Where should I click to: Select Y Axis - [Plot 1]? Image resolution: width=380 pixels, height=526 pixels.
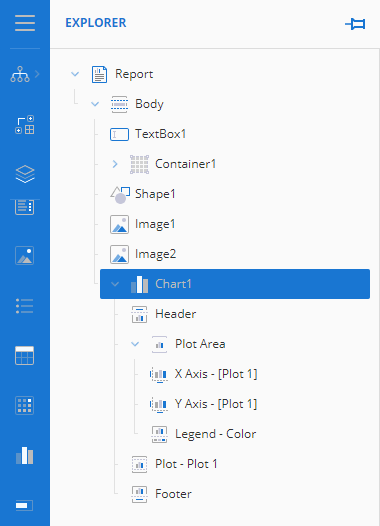pos(216,404)
